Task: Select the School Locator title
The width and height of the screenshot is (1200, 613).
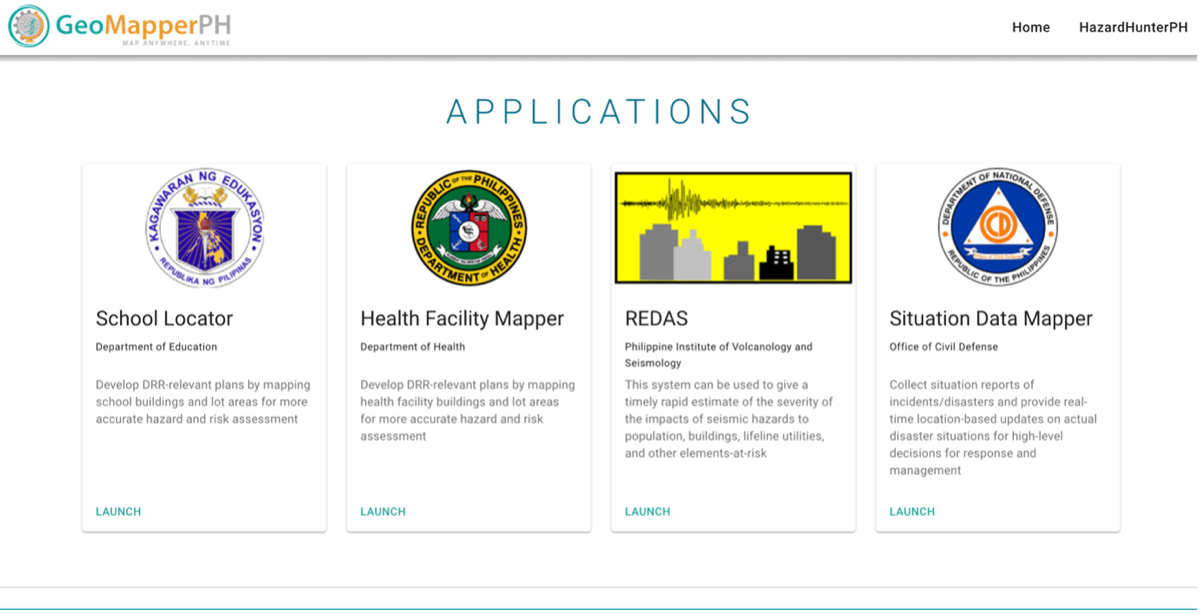Action: point(164,319)
